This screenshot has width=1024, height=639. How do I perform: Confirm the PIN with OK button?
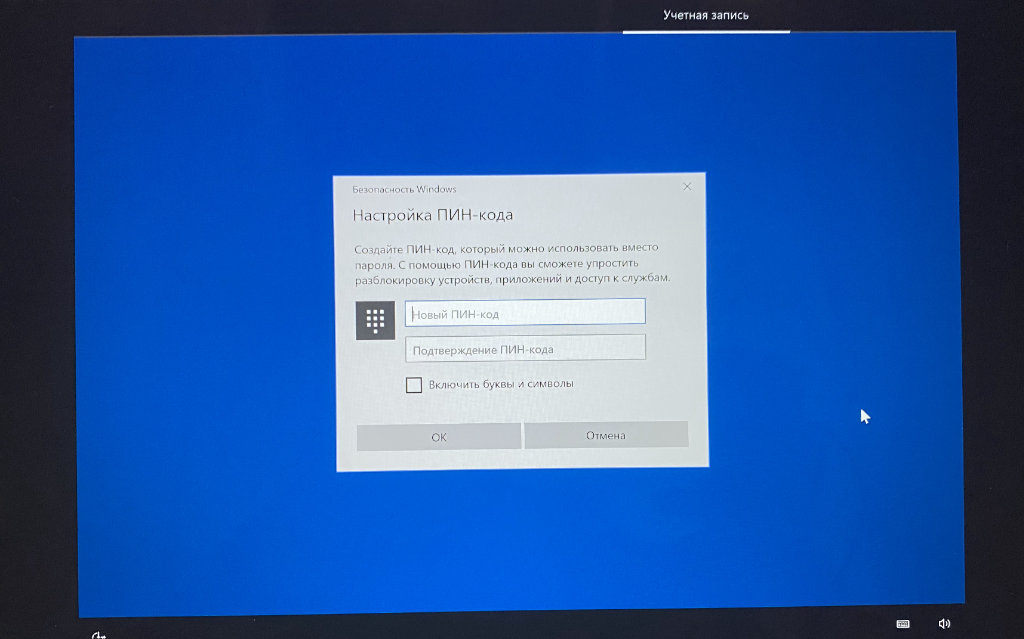coord(439,436)
